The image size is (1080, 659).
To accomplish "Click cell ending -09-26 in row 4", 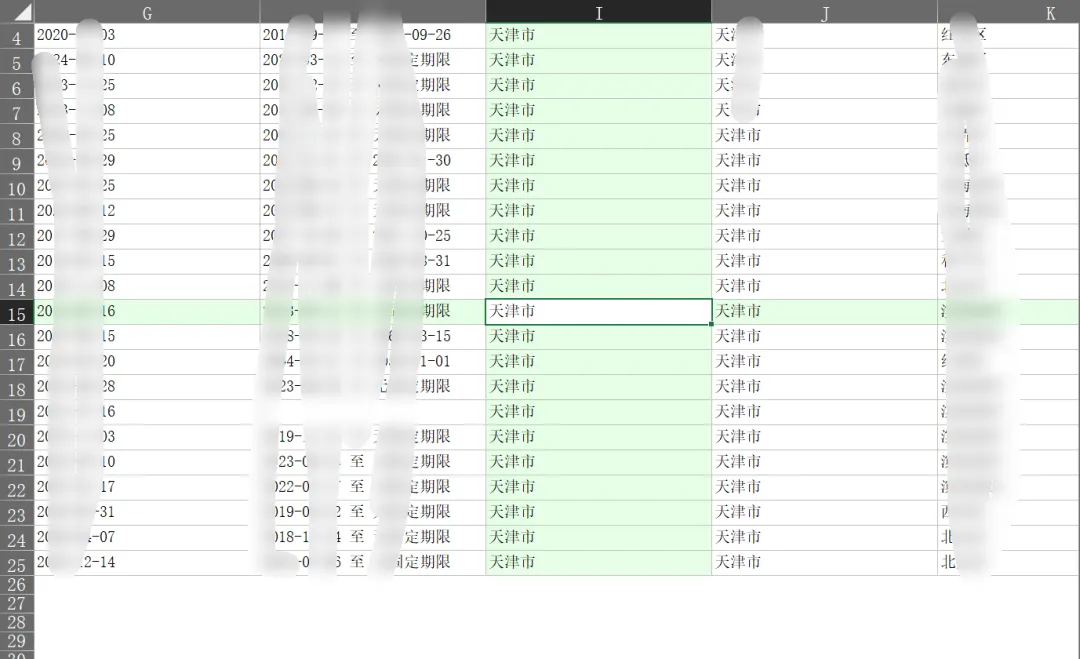I will tap(373, 35).
